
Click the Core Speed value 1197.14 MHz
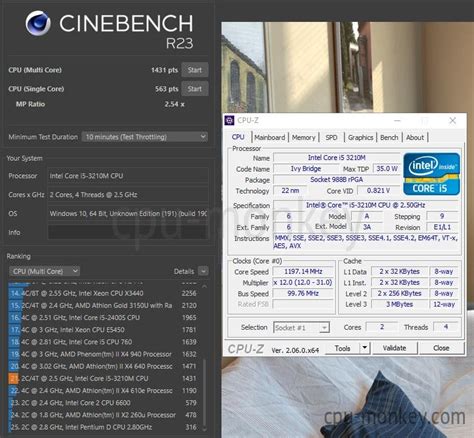[303, 272]
